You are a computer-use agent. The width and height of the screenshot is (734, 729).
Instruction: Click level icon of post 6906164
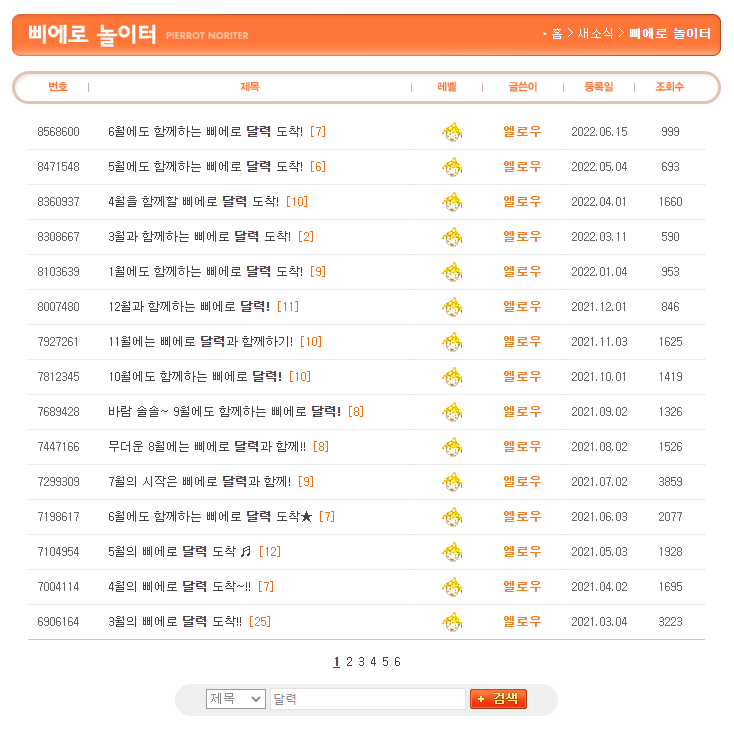pyautogui.click(x=452, y=622)
